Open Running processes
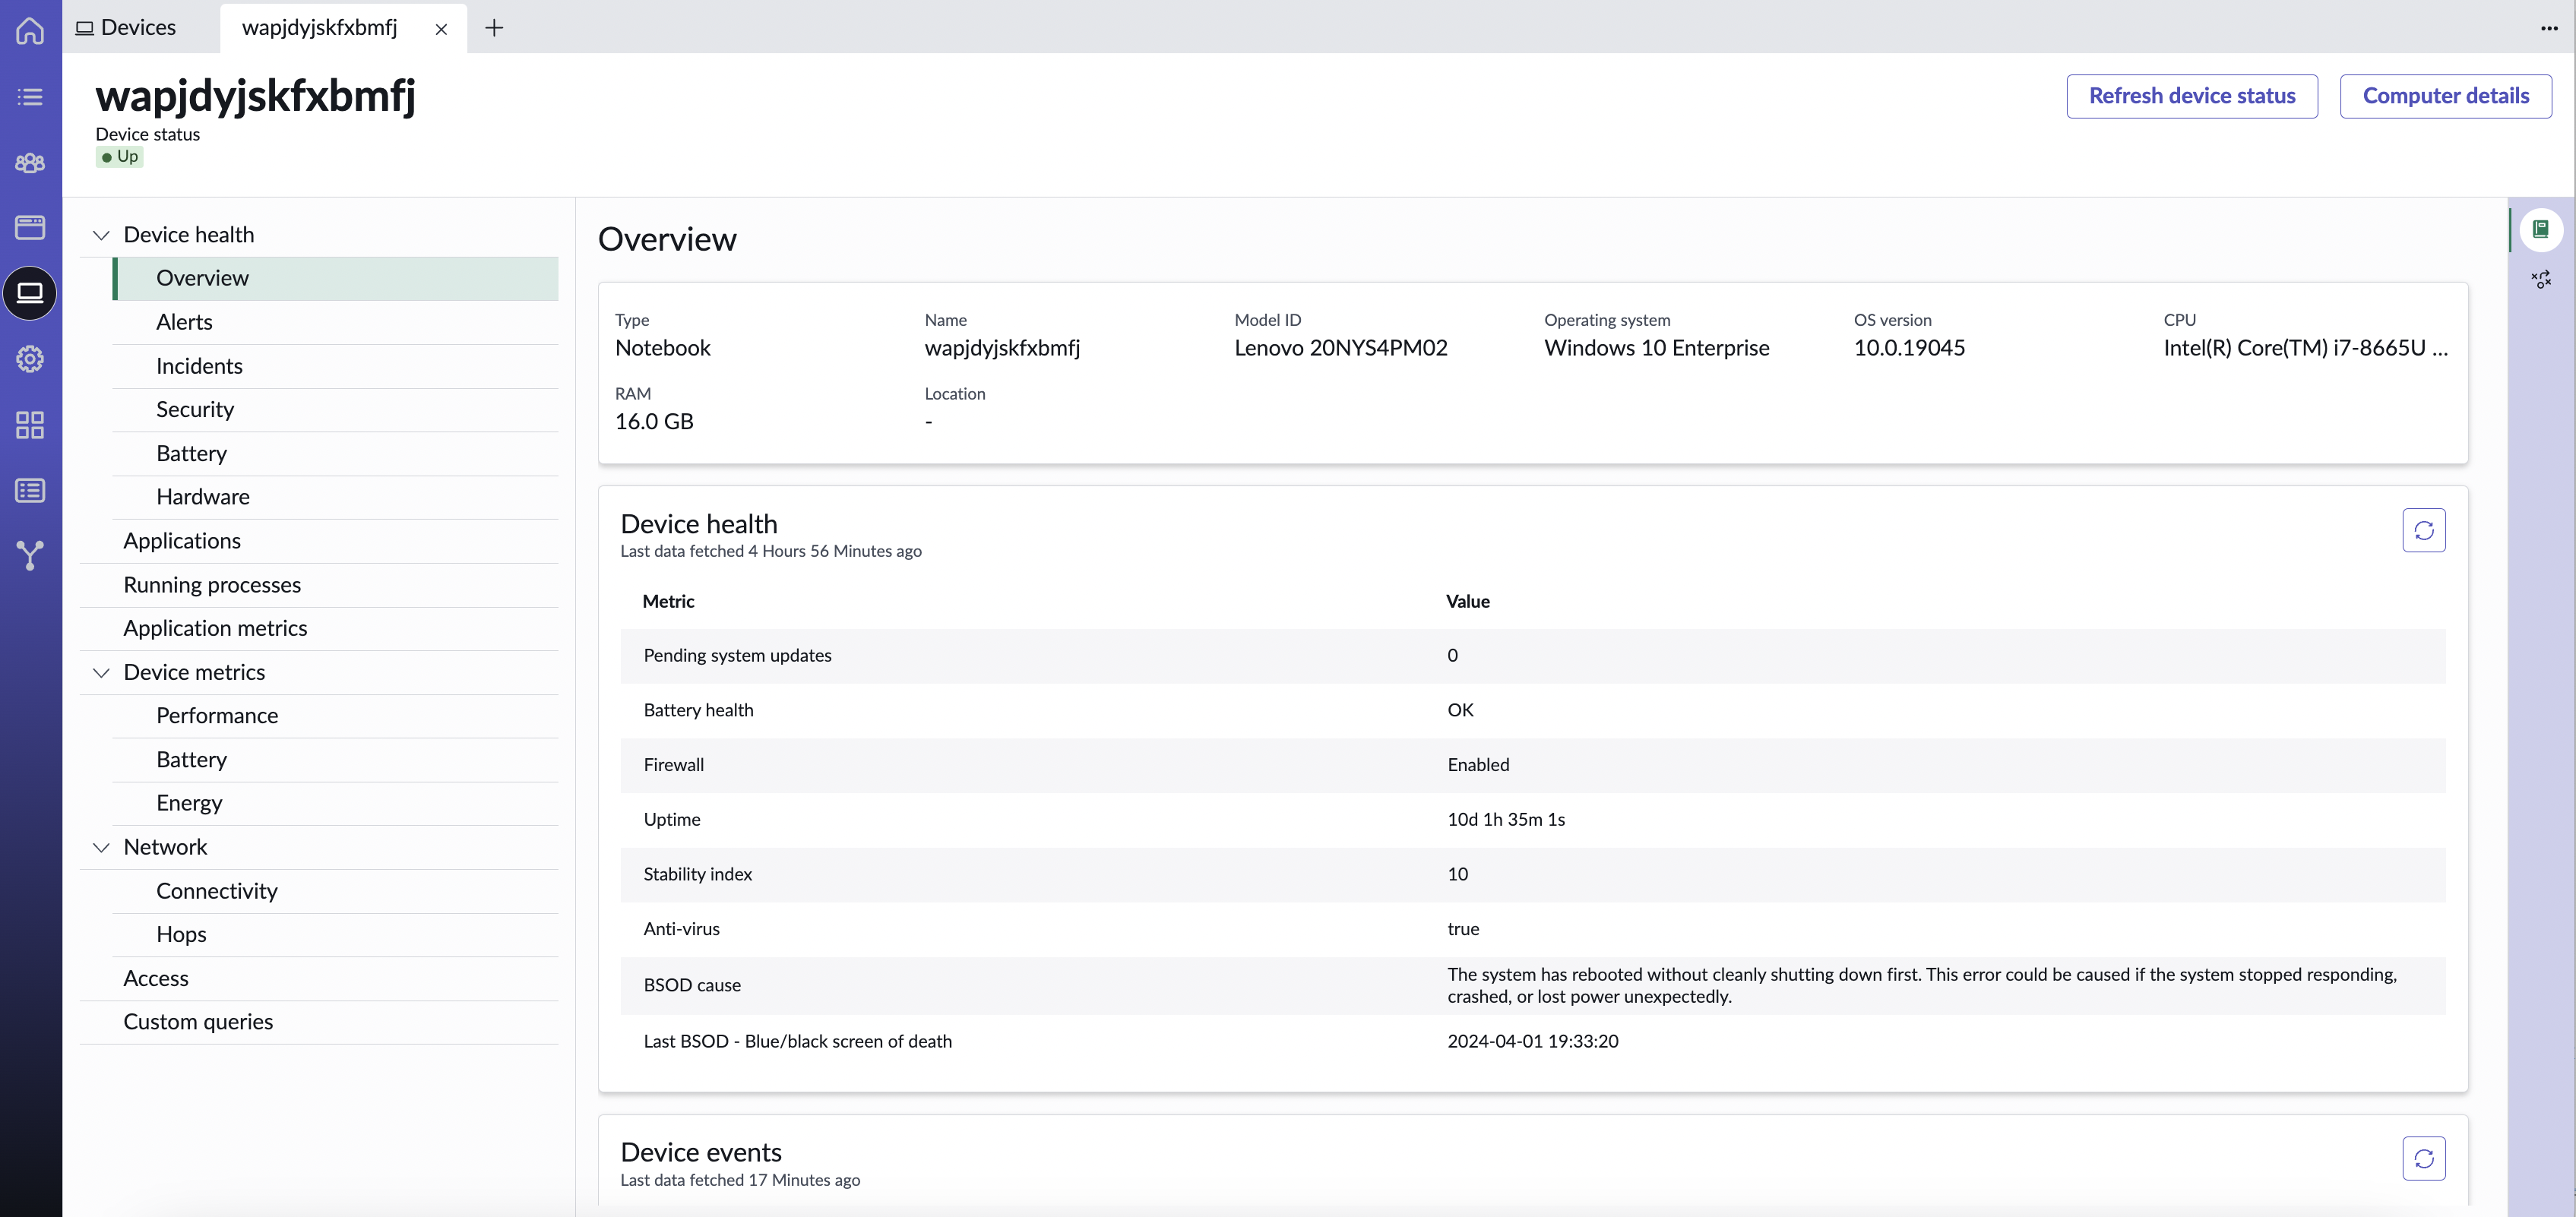The width and height of the screenshot is (2576, 1217). pos(319,585)
